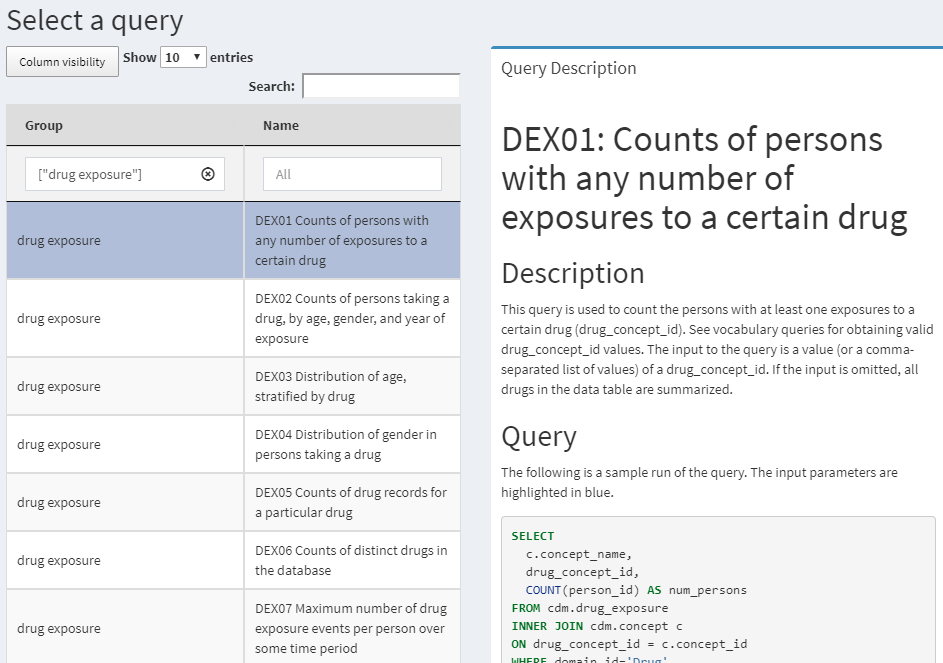Click the Group cell in the highlighted DEX01 row
The height and width of the screenshot is (663, 943).
coord(125,240)
